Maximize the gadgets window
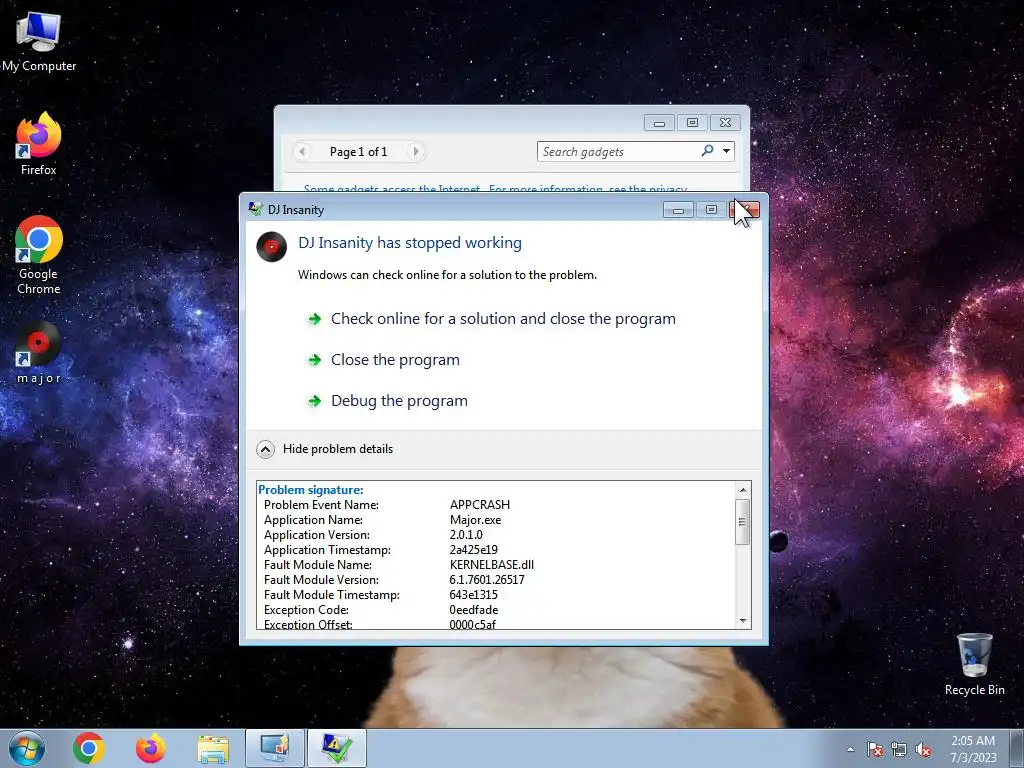Screen dimensions: 1024x768 692,123
